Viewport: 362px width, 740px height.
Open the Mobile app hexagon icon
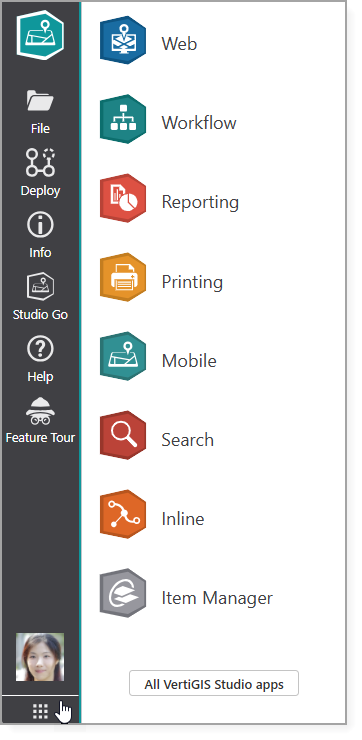(x=123, y=356)
